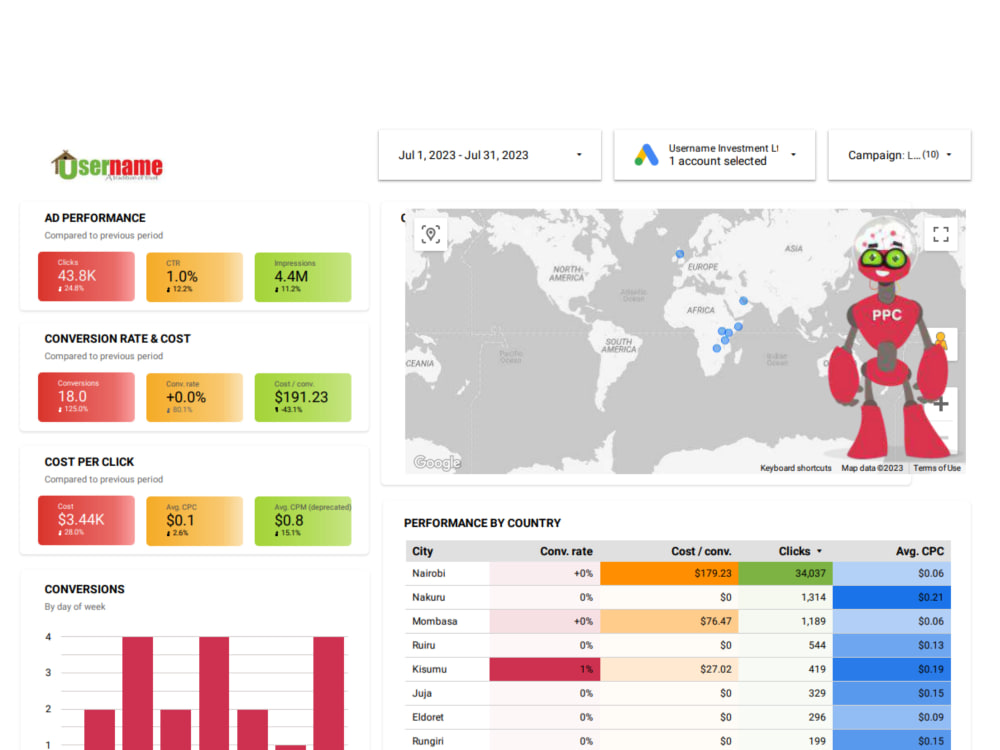Select the Eldoret row city cell
Screen dimensions: 1000x750
(x=448, y=717)
